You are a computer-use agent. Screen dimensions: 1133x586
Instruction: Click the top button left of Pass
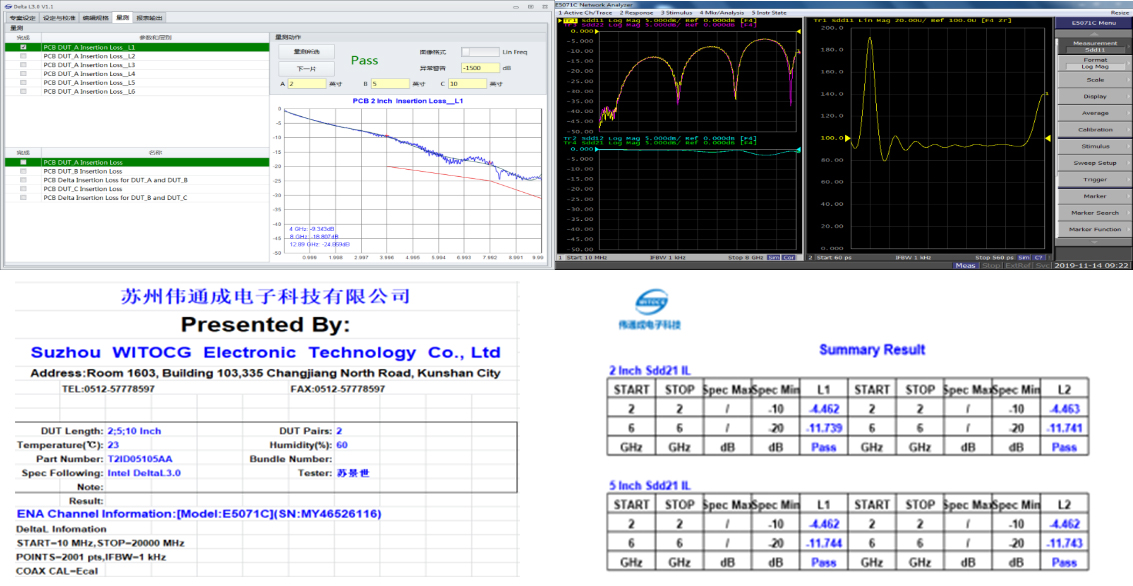tap(306, 51)
